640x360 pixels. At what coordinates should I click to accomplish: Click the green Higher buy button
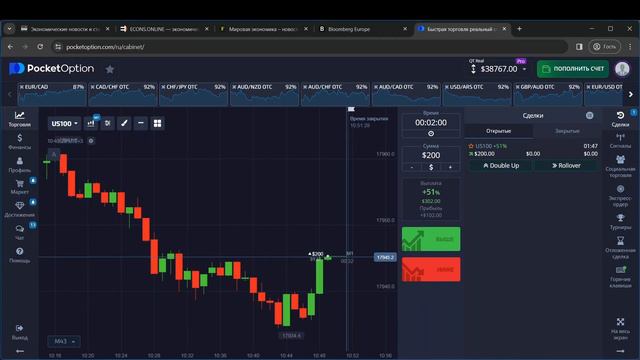tap(431, 239)
